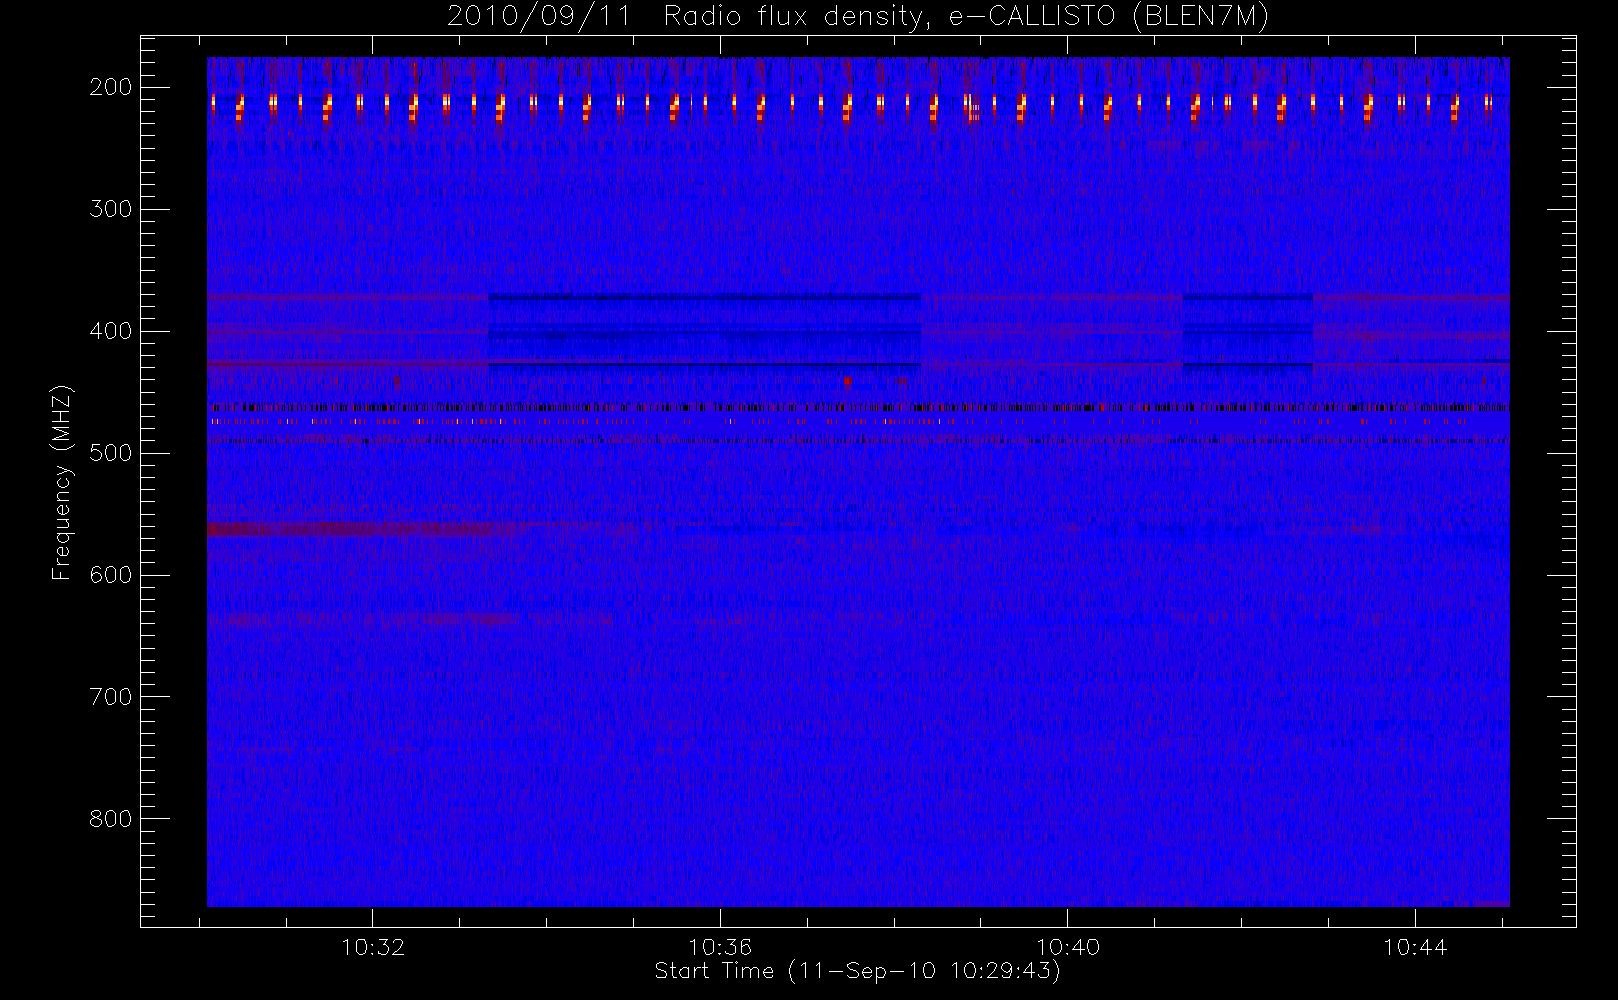Click the 'Frequency (MHZ)' axis label
Image resolution: width=1618 pixels, height=1000 pixels.
point(62,482)
